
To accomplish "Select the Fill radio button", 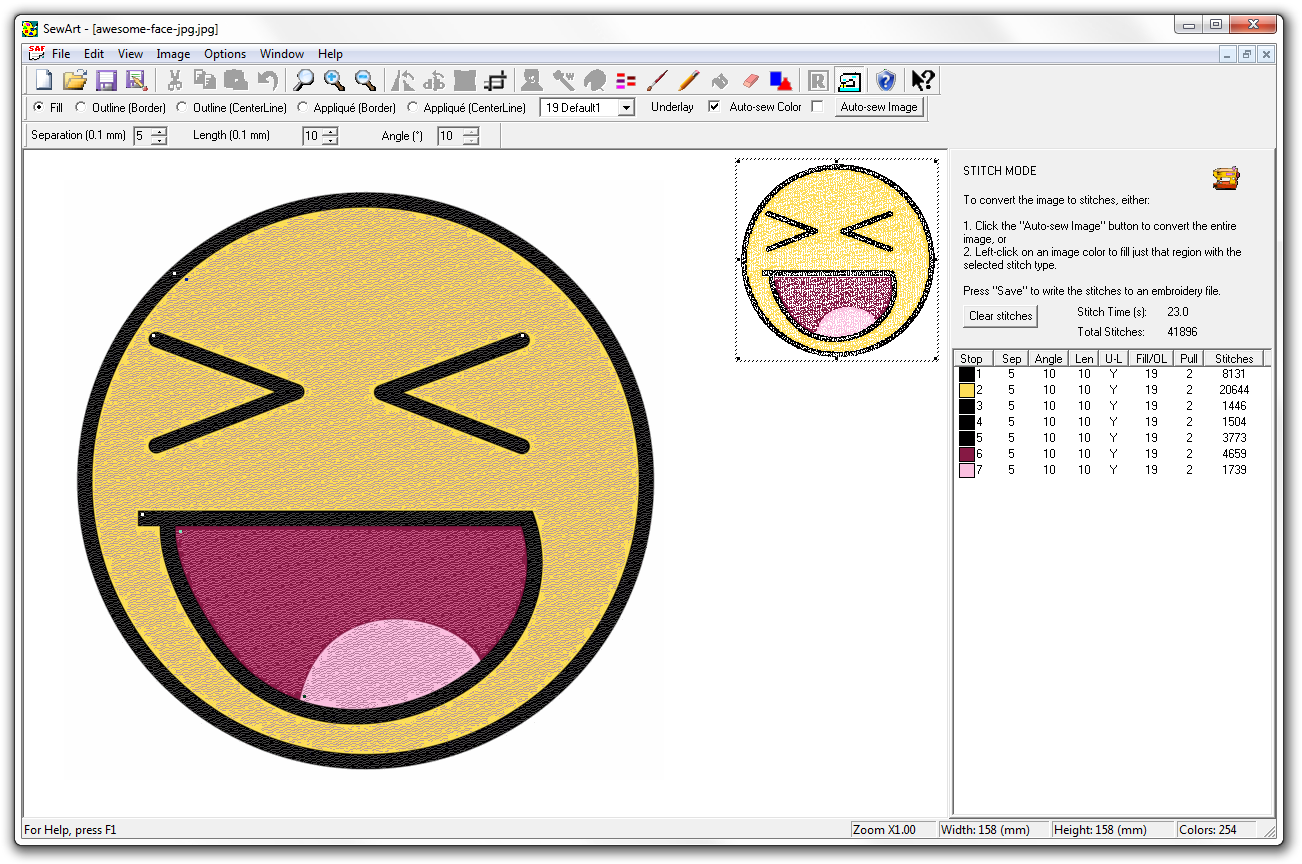I will click(39, 107).
